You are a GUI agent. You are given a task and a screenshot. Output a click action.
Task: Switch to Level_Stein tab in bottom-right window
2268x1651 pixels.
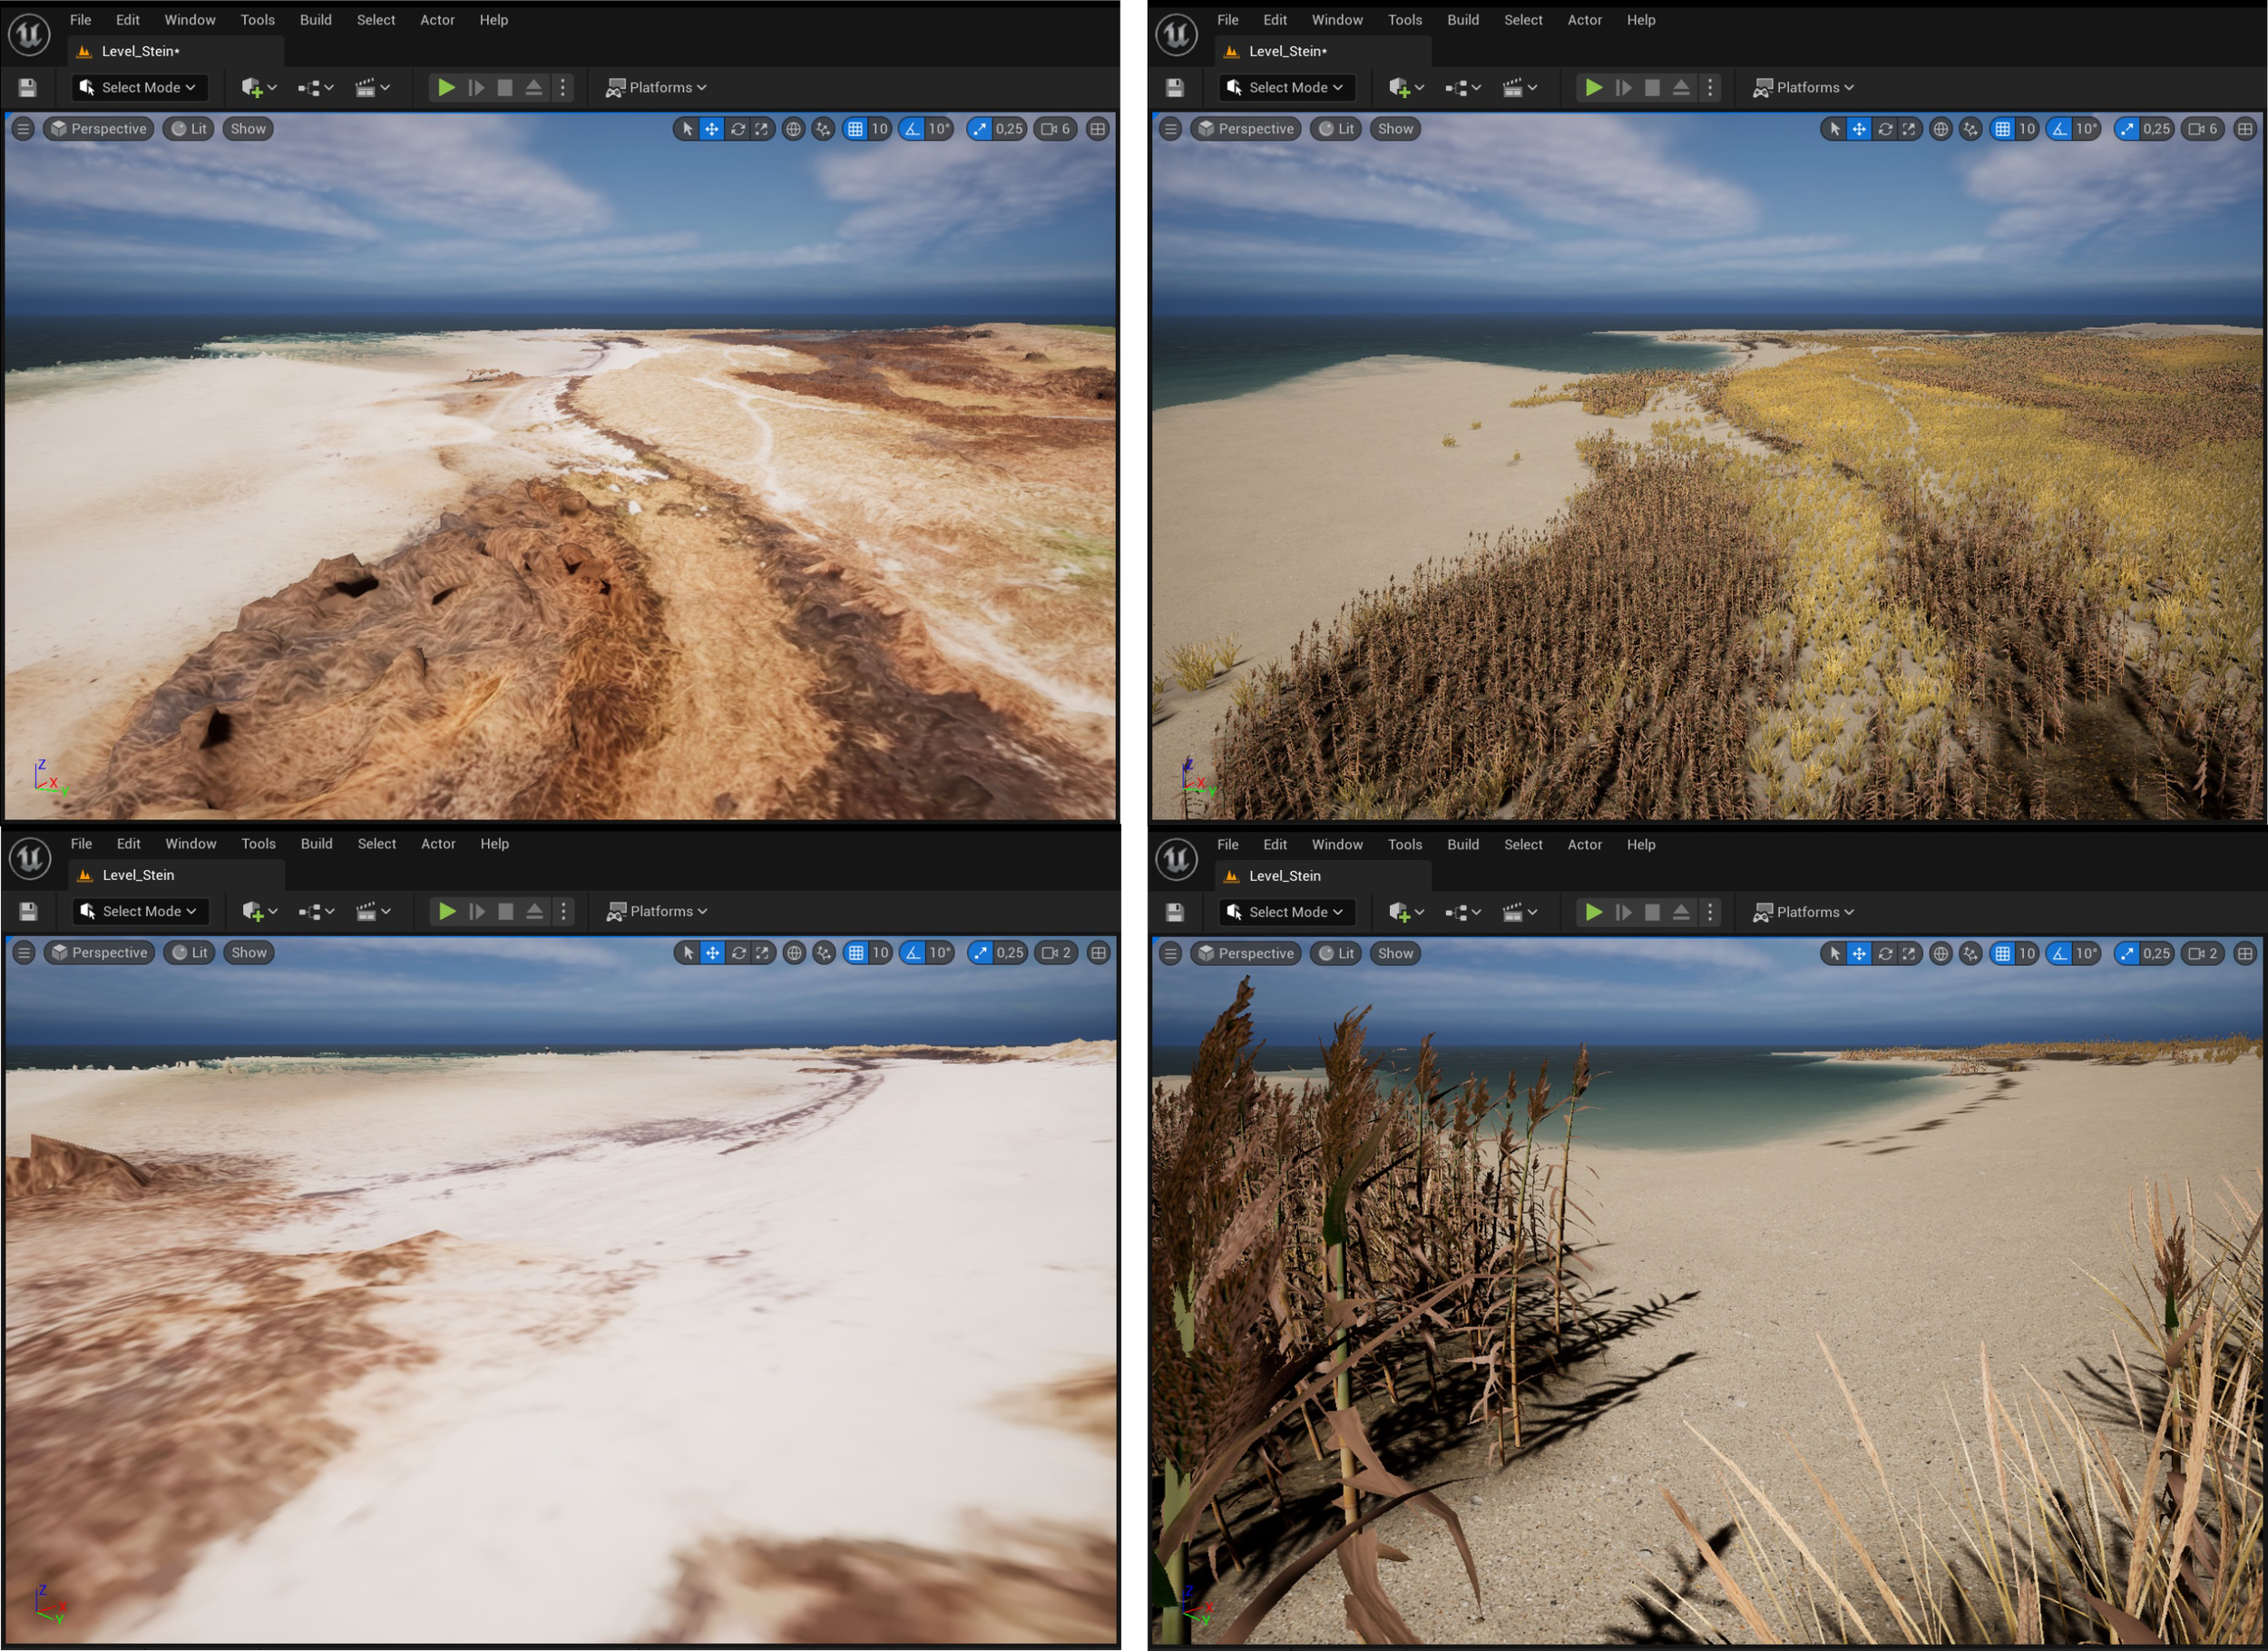click(1284, 876)
